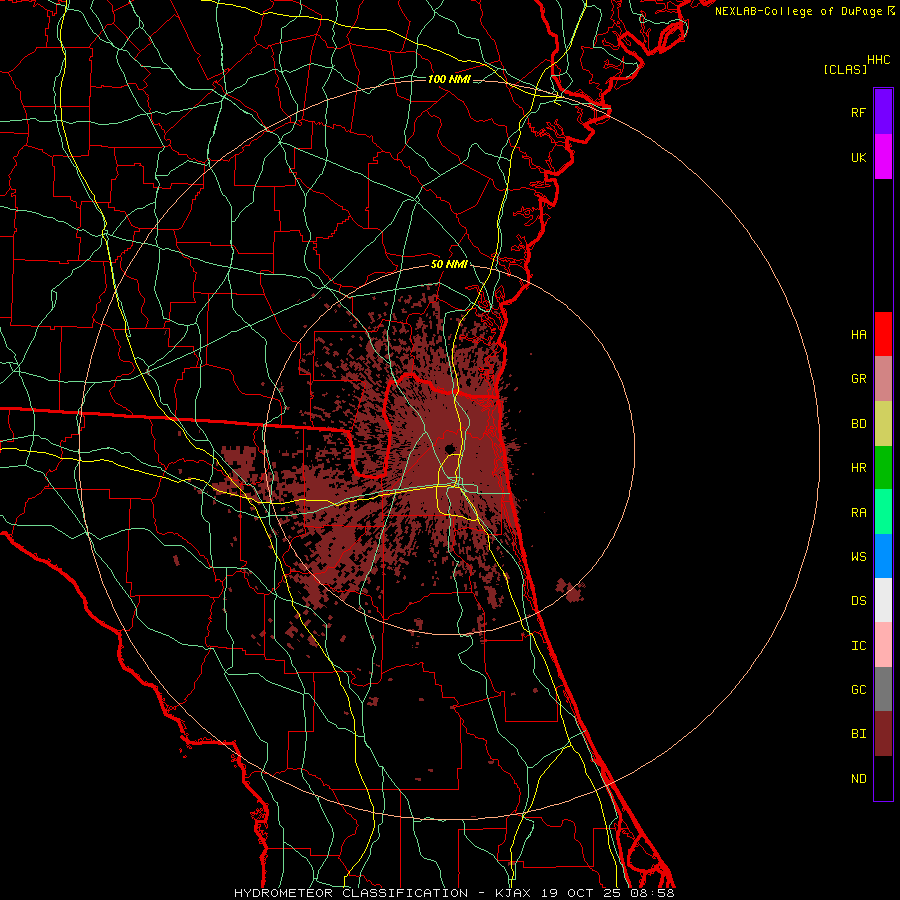Click the 'BD' legend label
900x900 pixels.
tap(858, 424)
